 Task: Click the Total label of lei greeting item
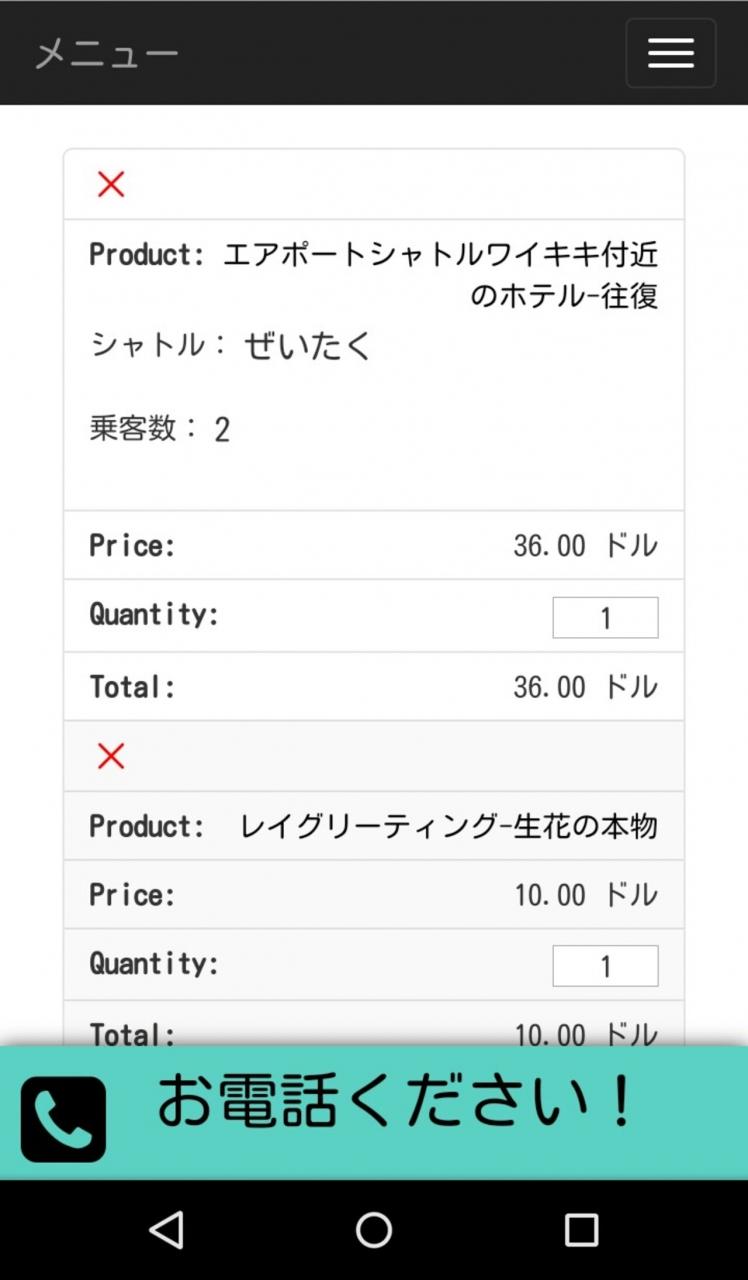tap(133, 1034)
